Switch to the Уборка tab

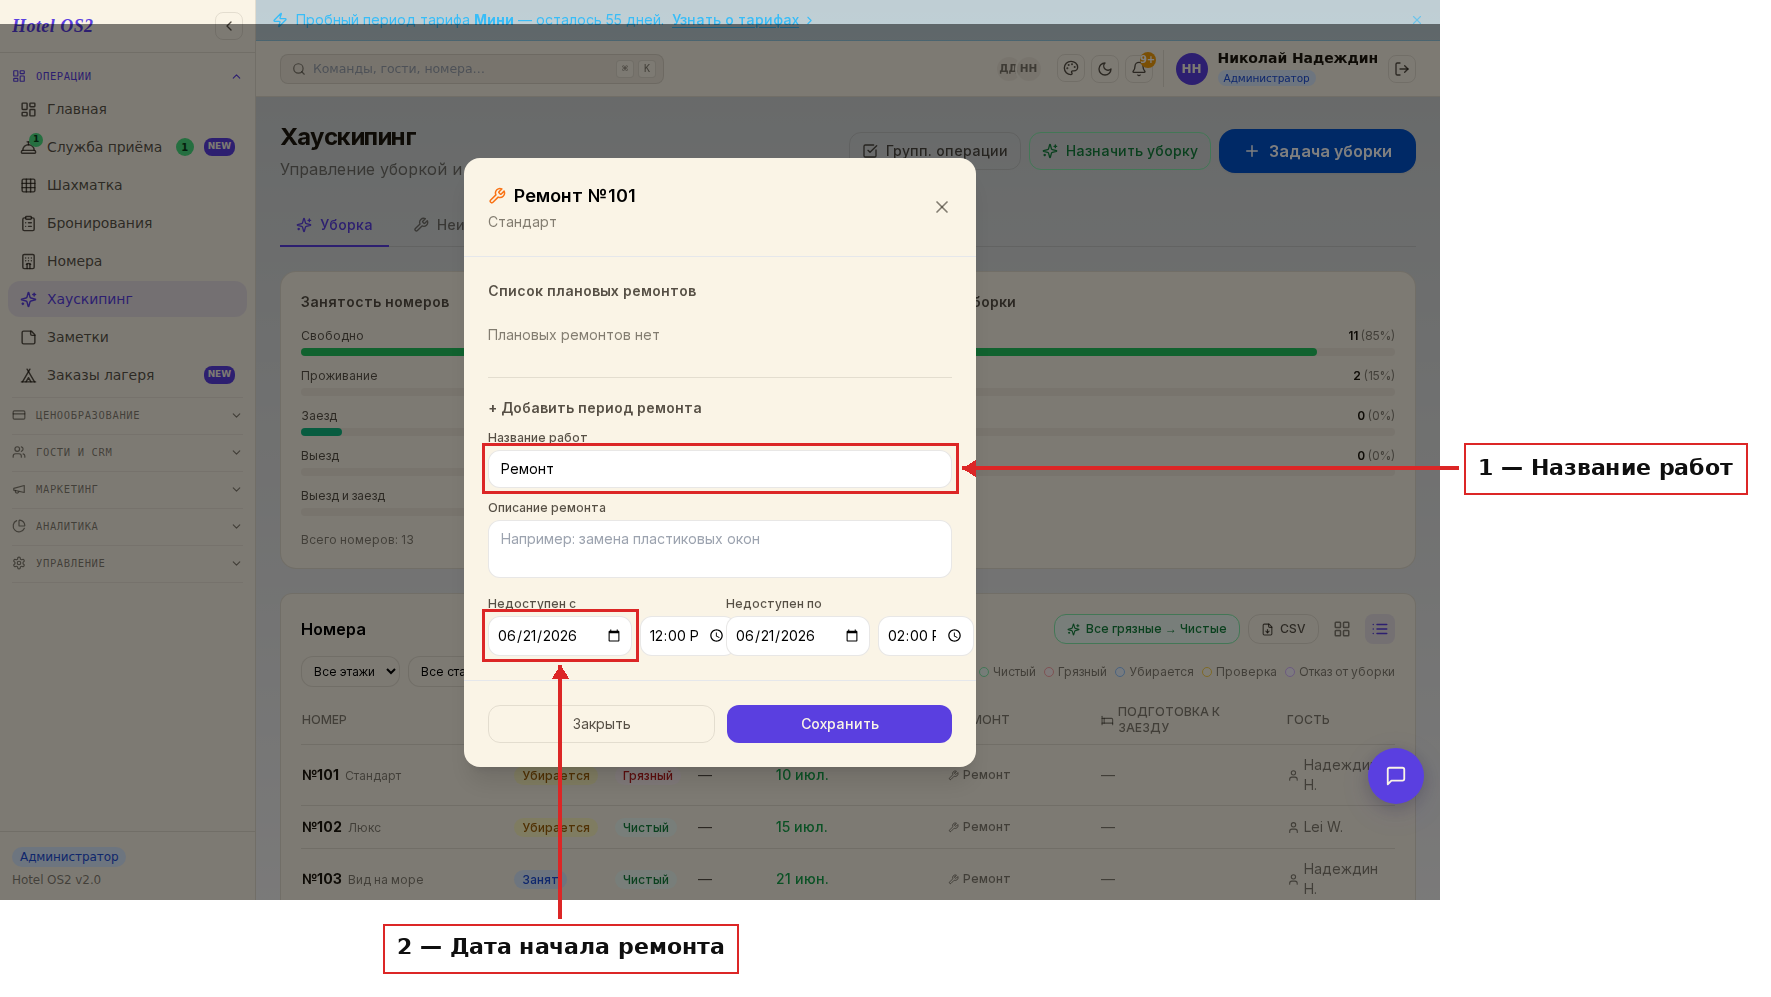point(335,225)
